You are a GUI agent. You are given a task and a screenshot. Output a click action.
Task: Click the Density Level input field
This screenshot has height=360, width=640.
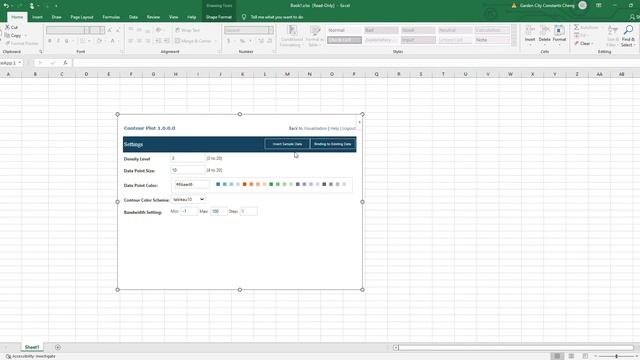[x=188, y=158]
